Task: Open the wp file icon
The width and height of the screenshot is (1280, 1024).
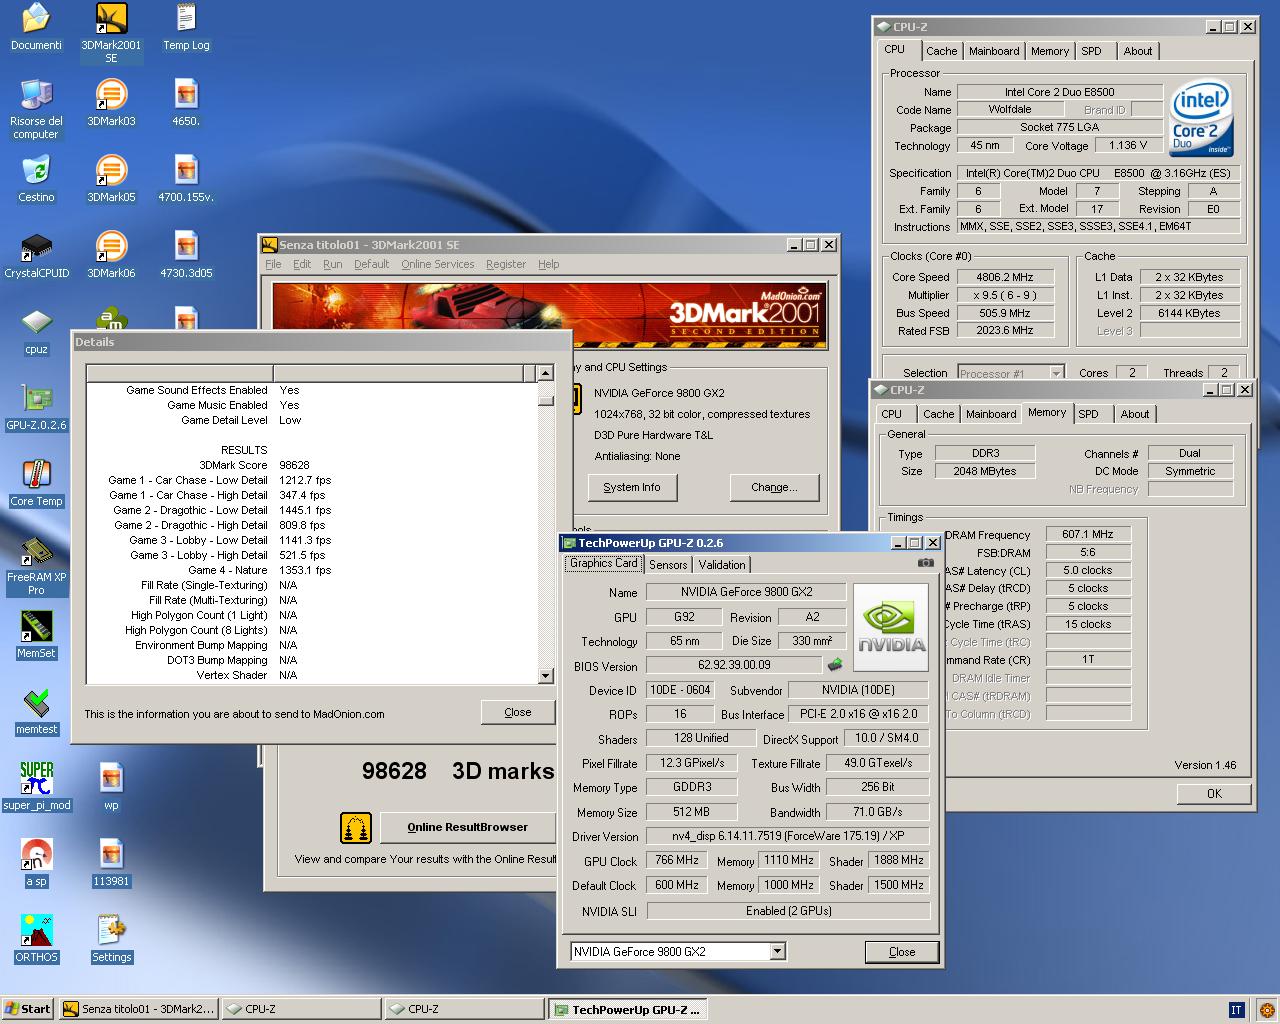Action: pyautogui.click(x=111, y=786)
